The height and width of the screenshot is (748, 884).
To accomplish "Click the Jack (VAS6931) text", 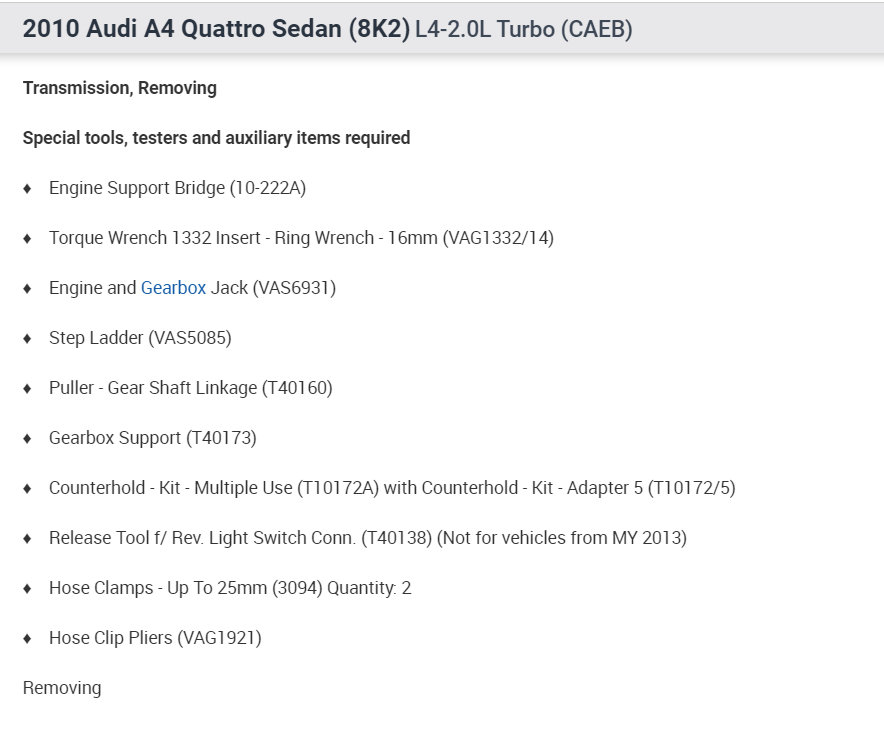I will pyautogui.click(x=273, y=288).
